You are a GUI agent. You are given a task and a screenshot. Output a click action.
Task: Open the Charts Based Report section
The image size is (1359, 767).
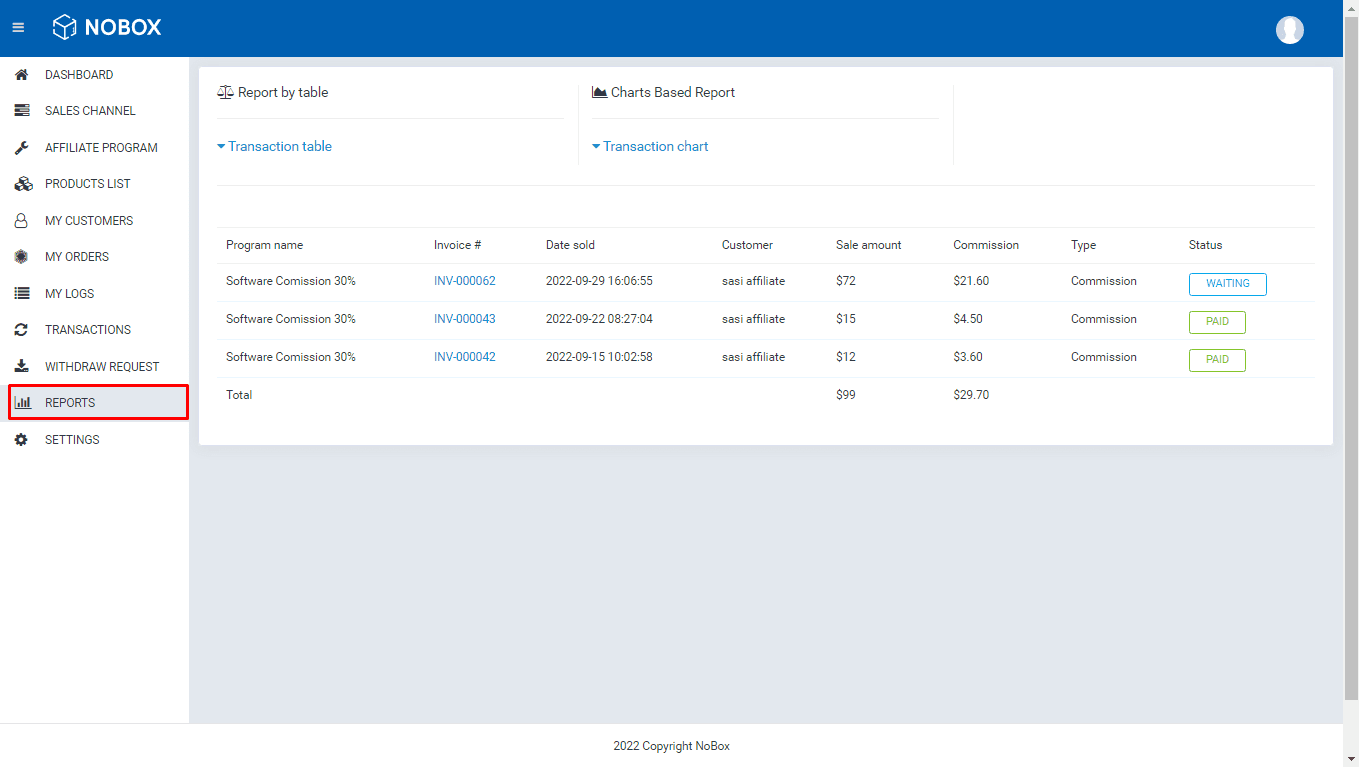663,92
